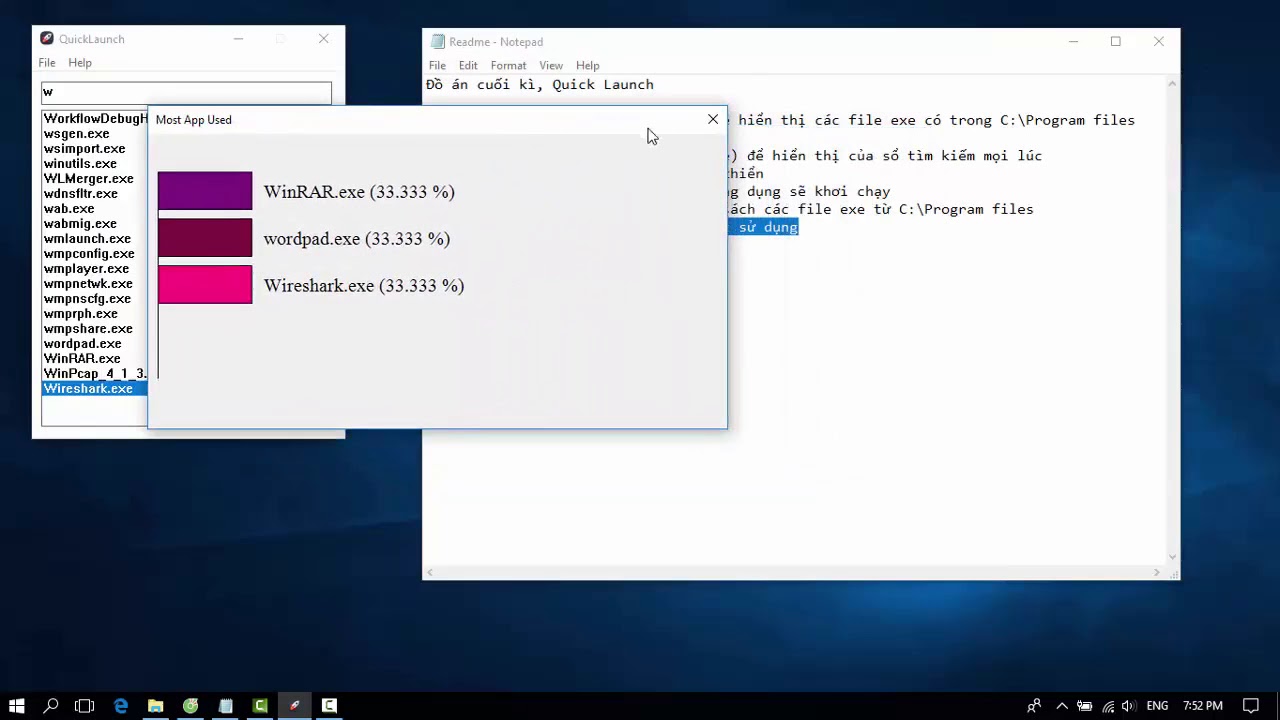
Task: Open battery status tray icon
Action: [x=1084, y=706]
